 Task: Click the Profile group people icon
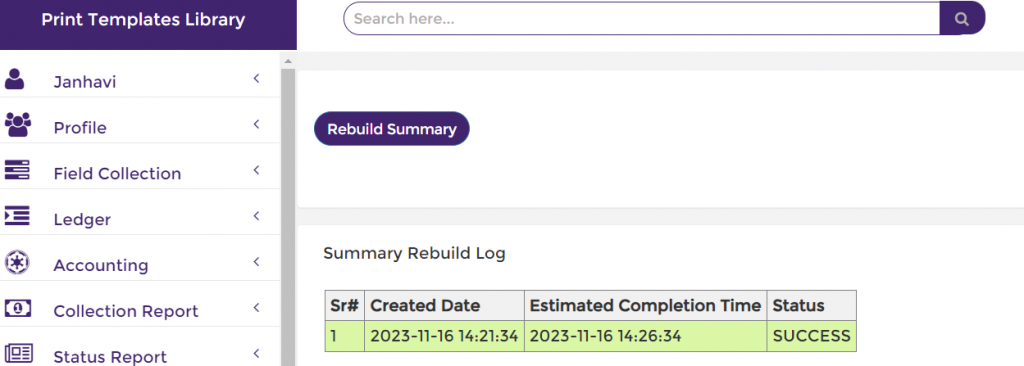pos(18,125)
